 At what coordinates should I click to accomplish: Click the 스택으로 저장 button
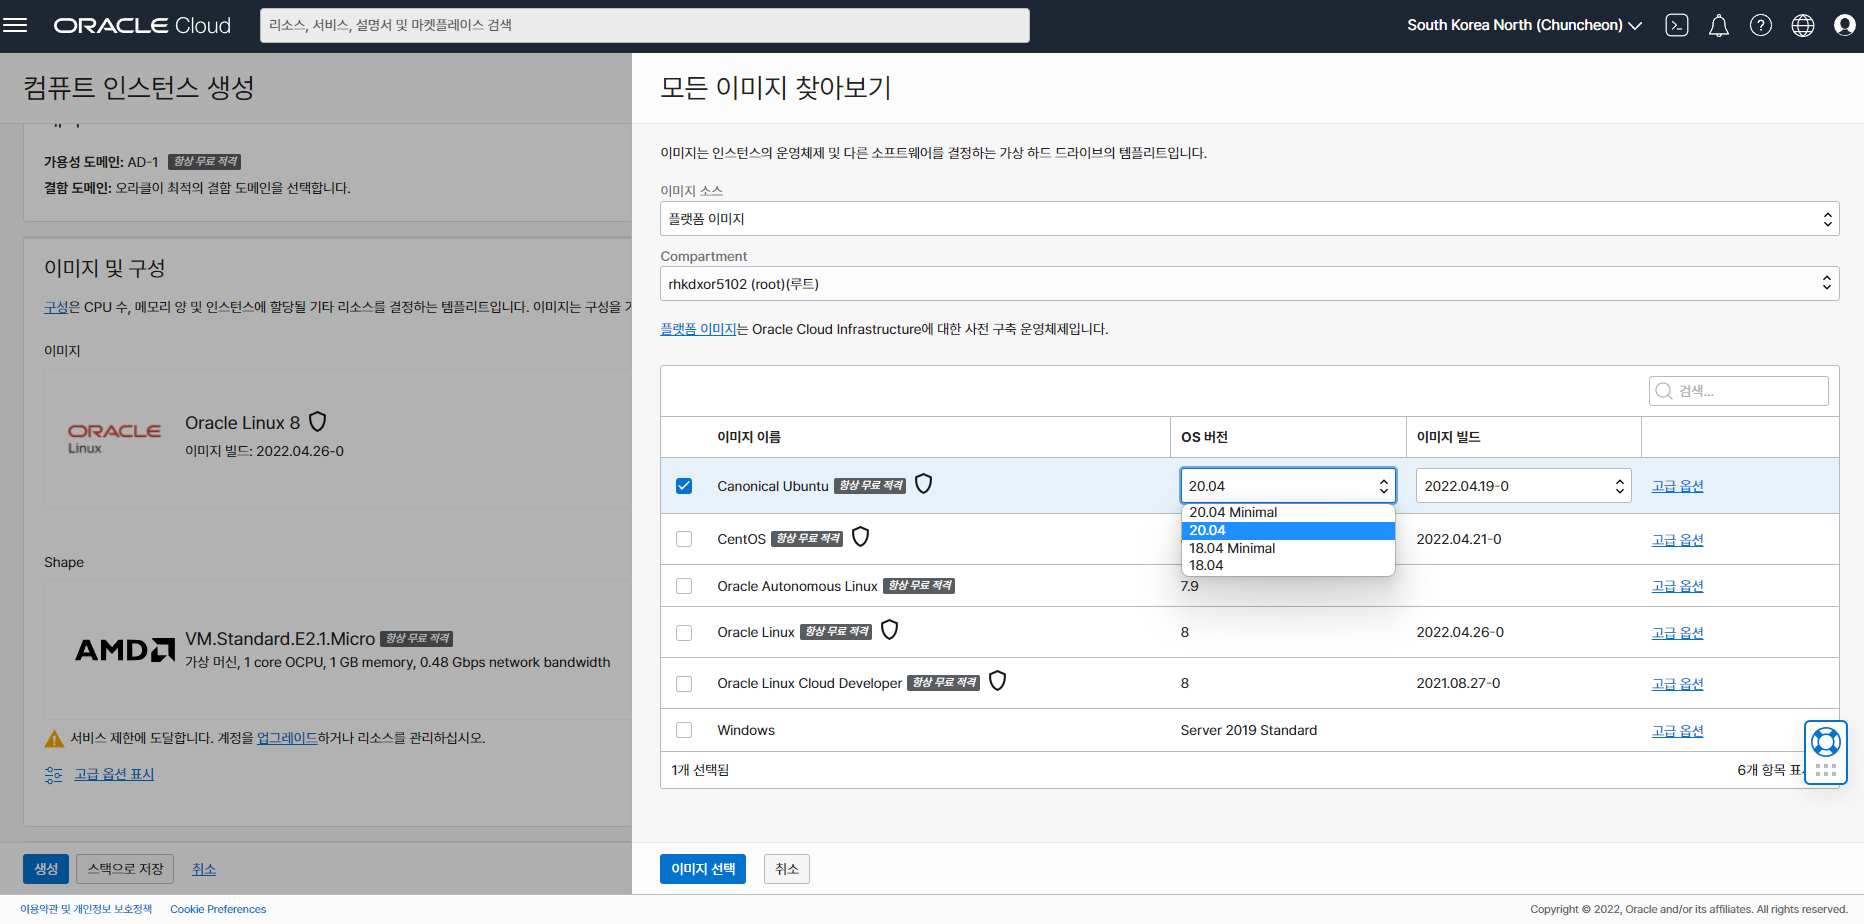[125, 869]
